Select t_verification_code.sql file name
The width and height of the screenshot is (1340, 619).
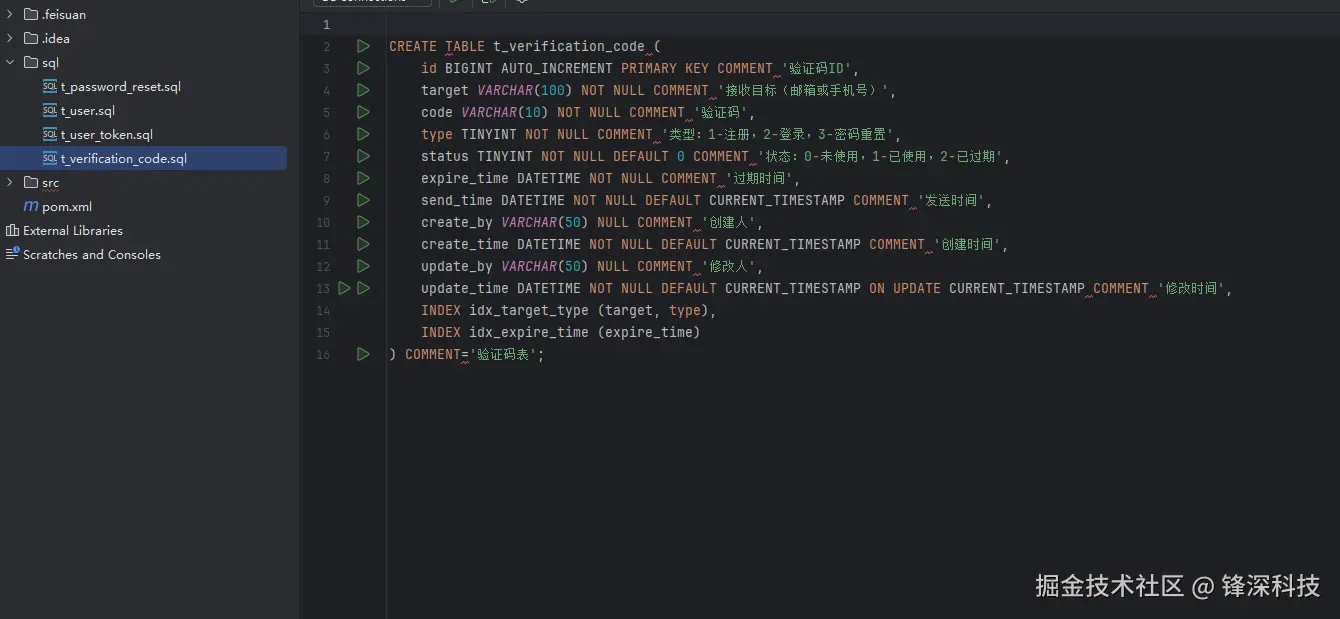click(124, 159)
